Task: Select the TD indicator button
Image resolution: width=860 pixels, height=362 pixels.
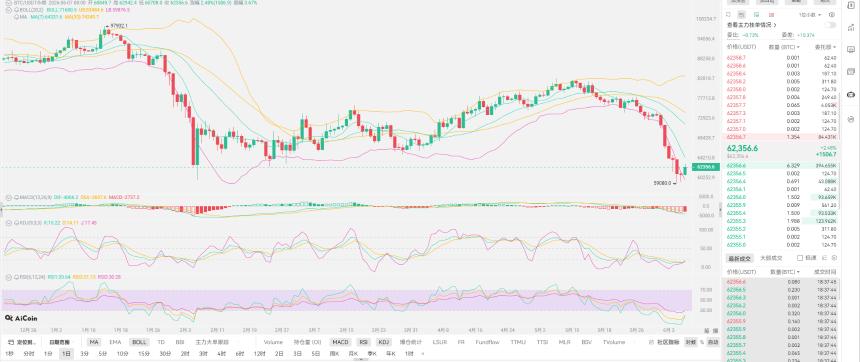Action: [x=161, y=342]
